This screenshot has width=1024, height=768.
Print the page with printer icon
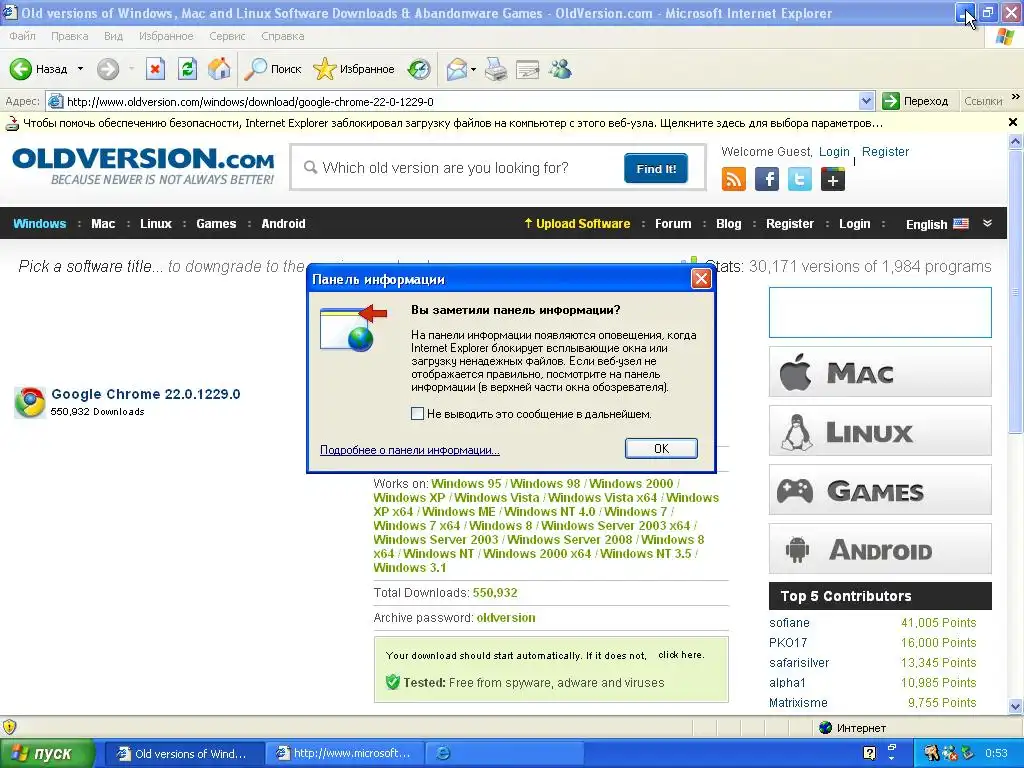tap(496, 69)
